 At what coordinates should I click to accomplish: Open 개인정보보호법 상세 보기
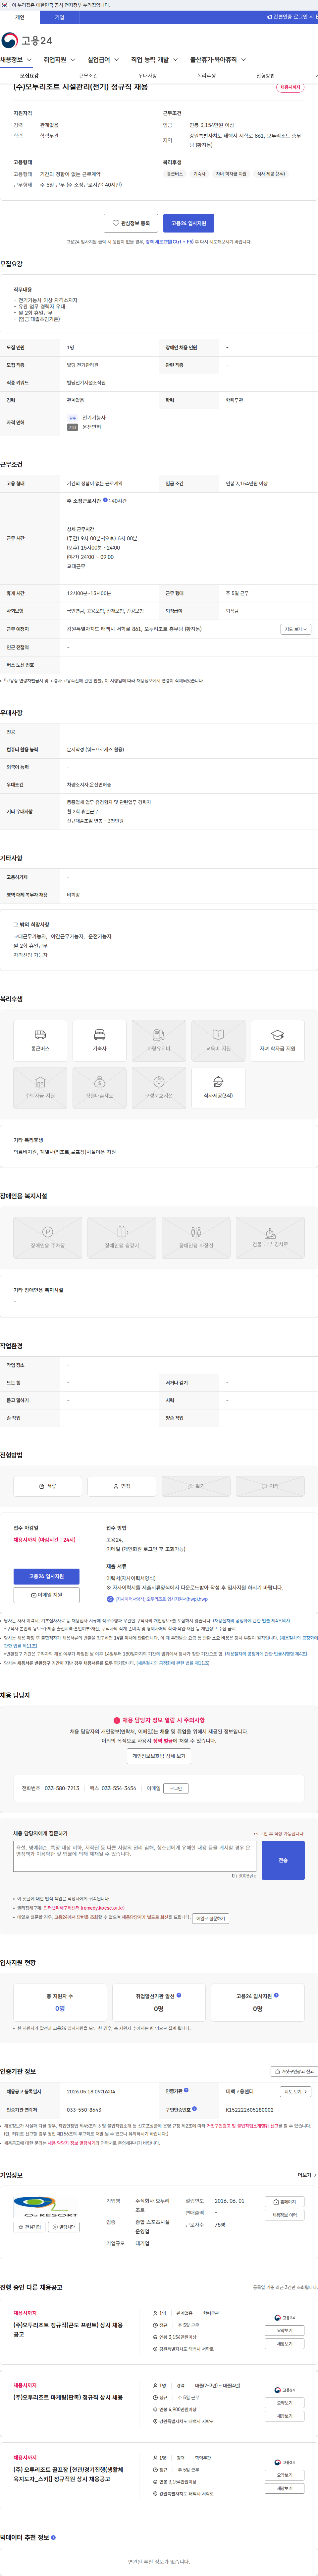(x=159, y=1756)
